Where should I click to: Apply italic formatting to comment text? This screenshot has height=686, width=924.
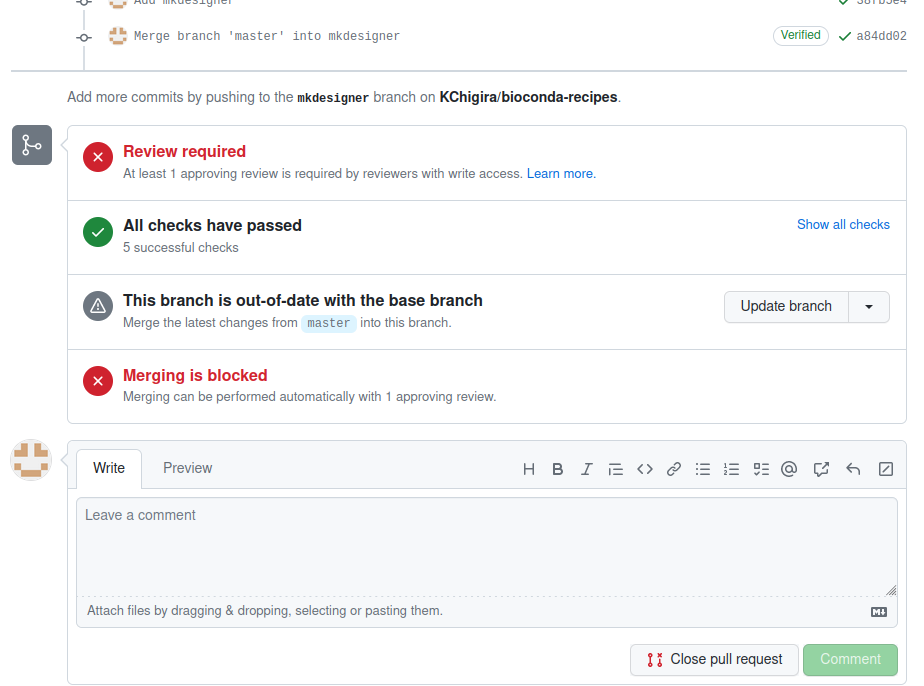coord(586,469)
